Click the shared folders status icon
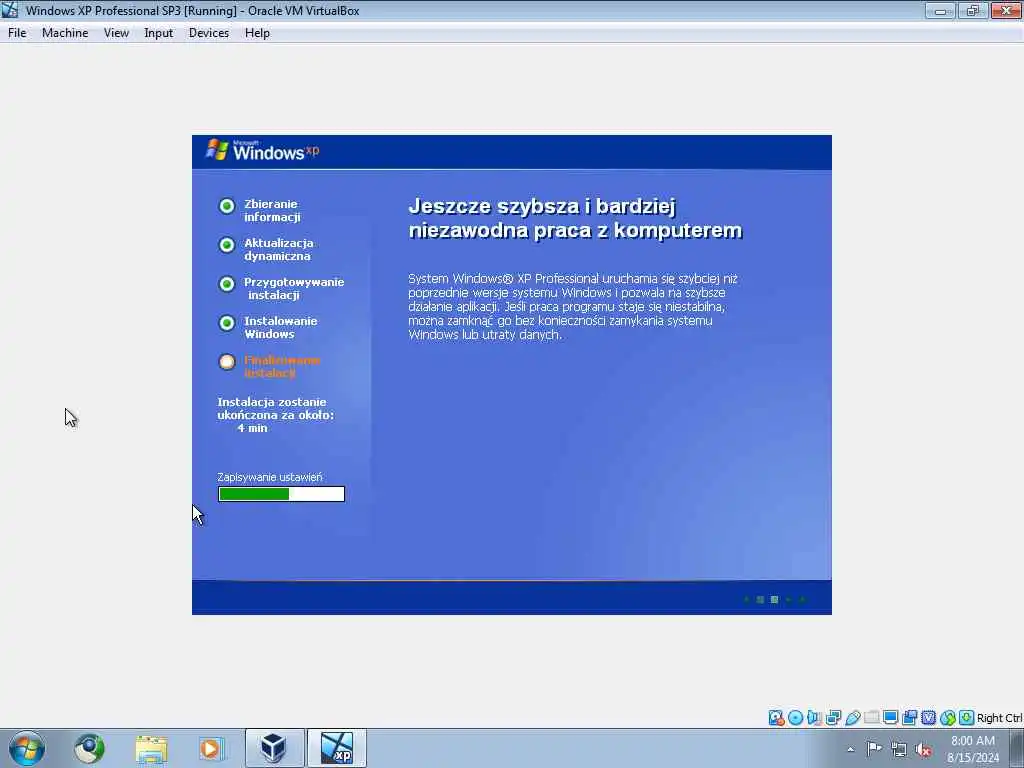1024x768 pixels. pyautogui.click(x=871, y=718)
